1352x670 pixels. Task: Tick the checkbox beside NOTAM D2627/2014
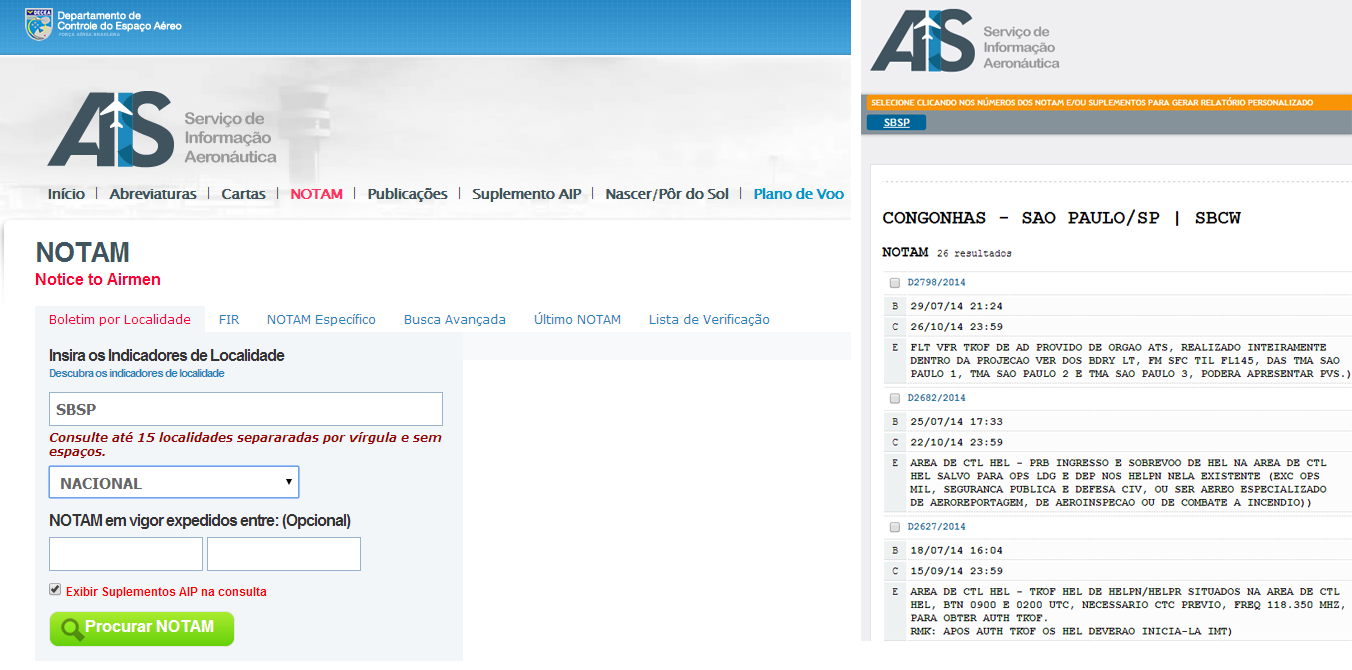click(894, 526)
